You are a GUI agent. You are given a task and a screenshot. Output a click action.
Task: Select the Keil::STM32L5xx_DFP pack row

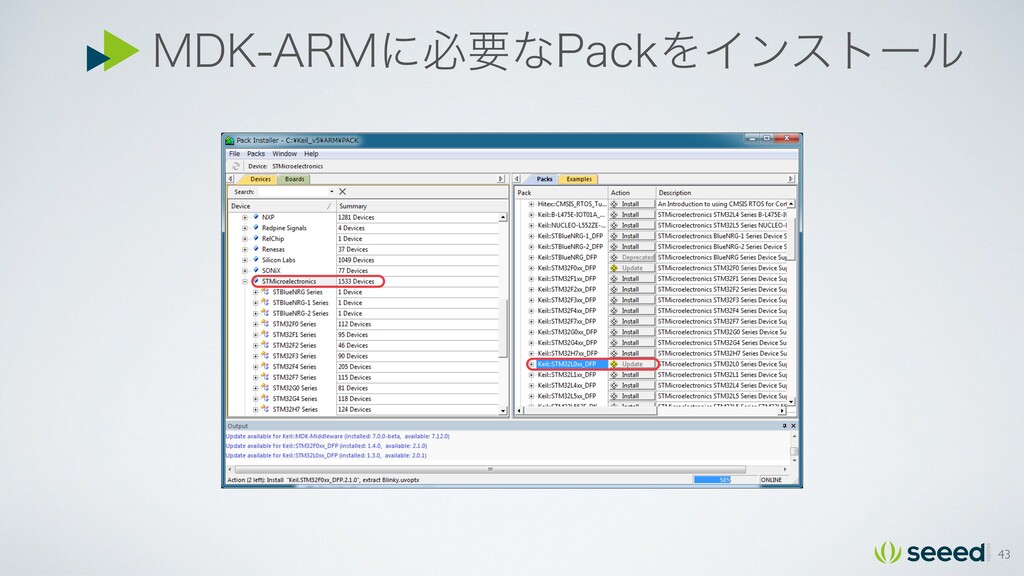[566, 396]
